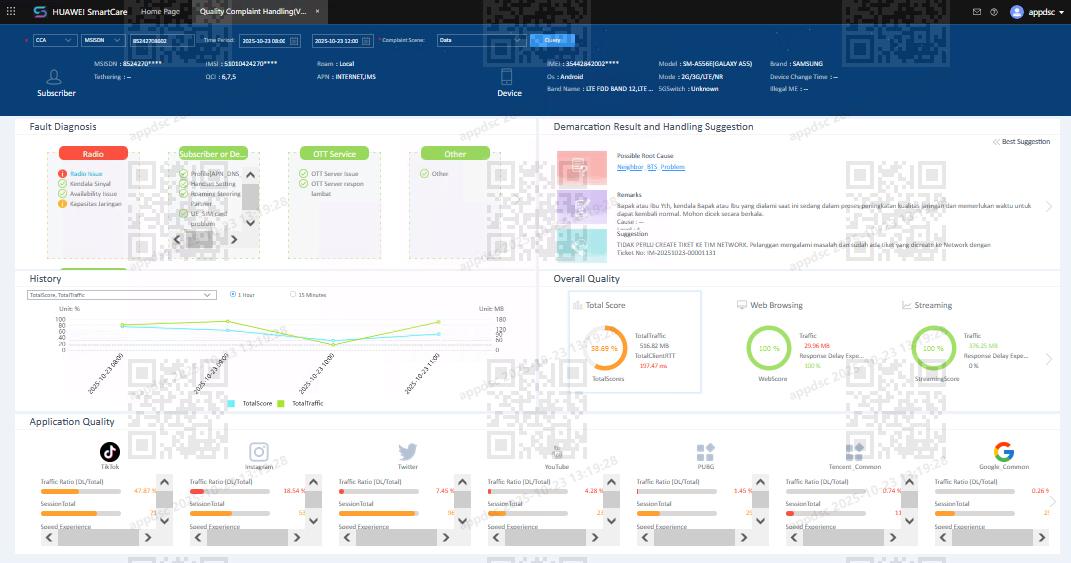Open start time calendar picker icon
Image resolution: width=1071 pixels, height=563 pixels.
point(294,41)
